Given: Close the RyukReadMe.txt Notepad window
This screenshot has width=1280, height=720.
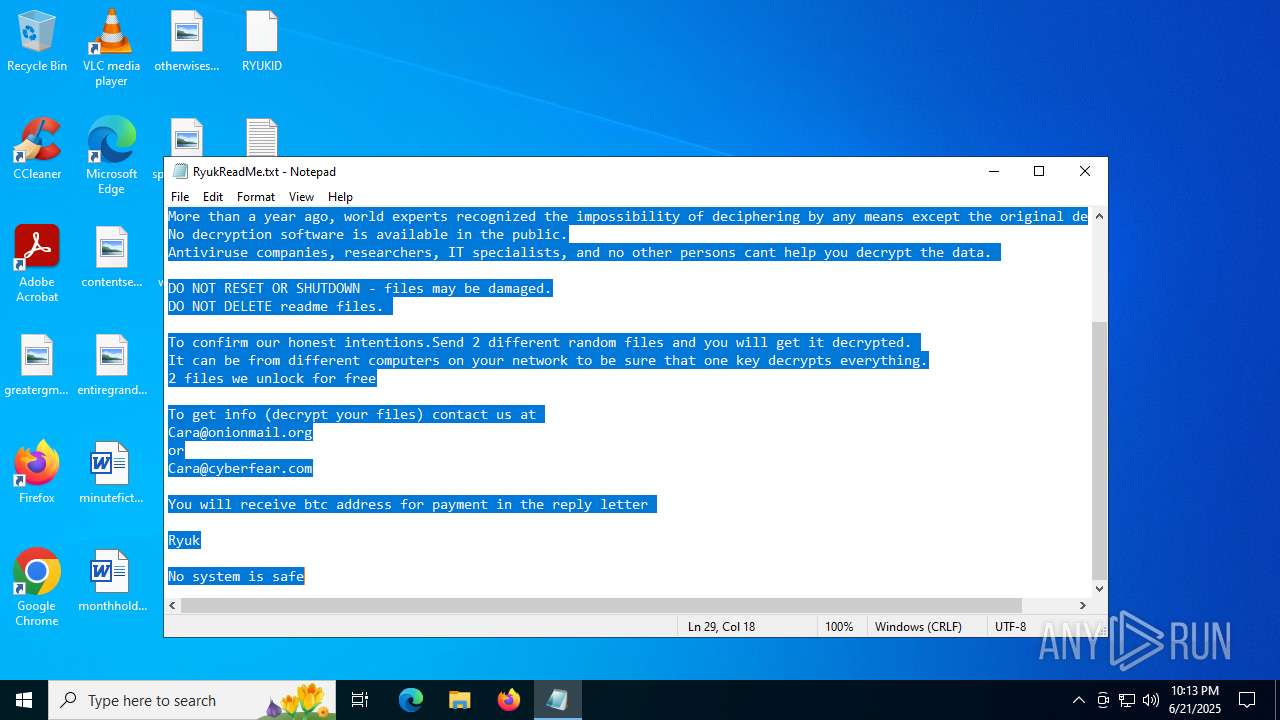Looking at the screenshot, I should (x=1085, y=171).
